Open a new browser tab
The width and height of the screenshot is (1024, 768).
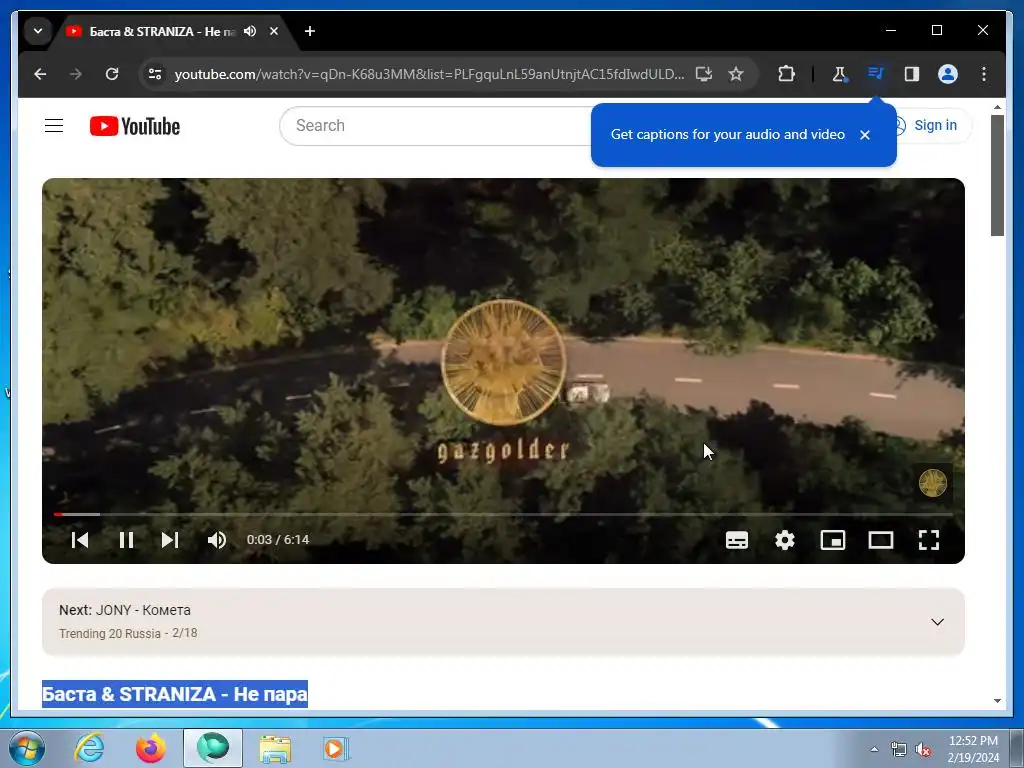pos(310,31)
